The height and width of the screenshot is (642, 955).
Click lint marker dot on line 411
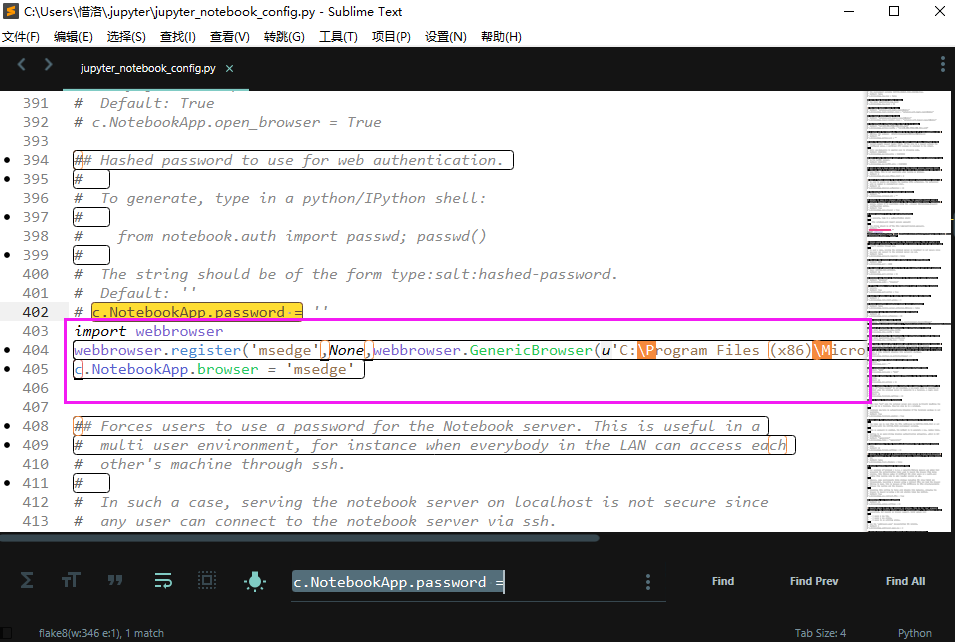click(7, 483)
